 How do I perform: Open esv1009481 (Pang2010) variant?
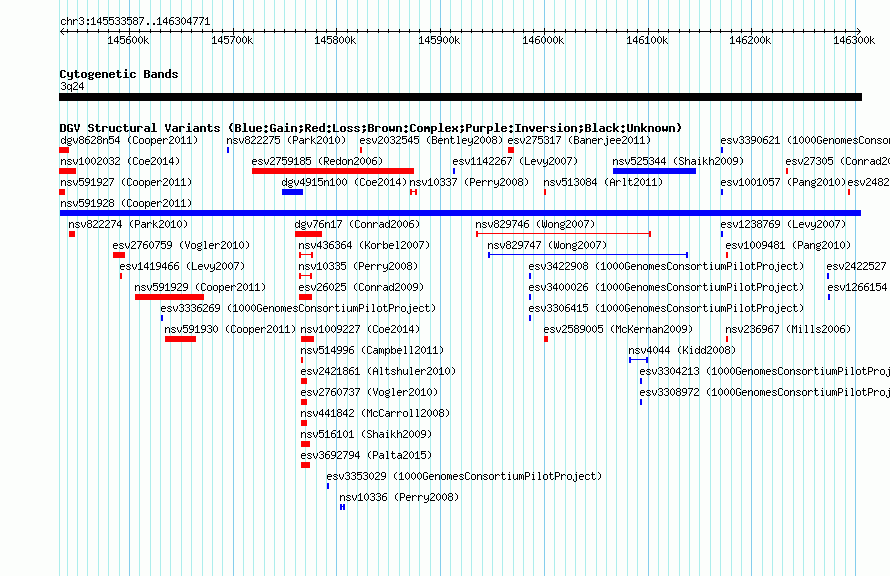[788, 245]
